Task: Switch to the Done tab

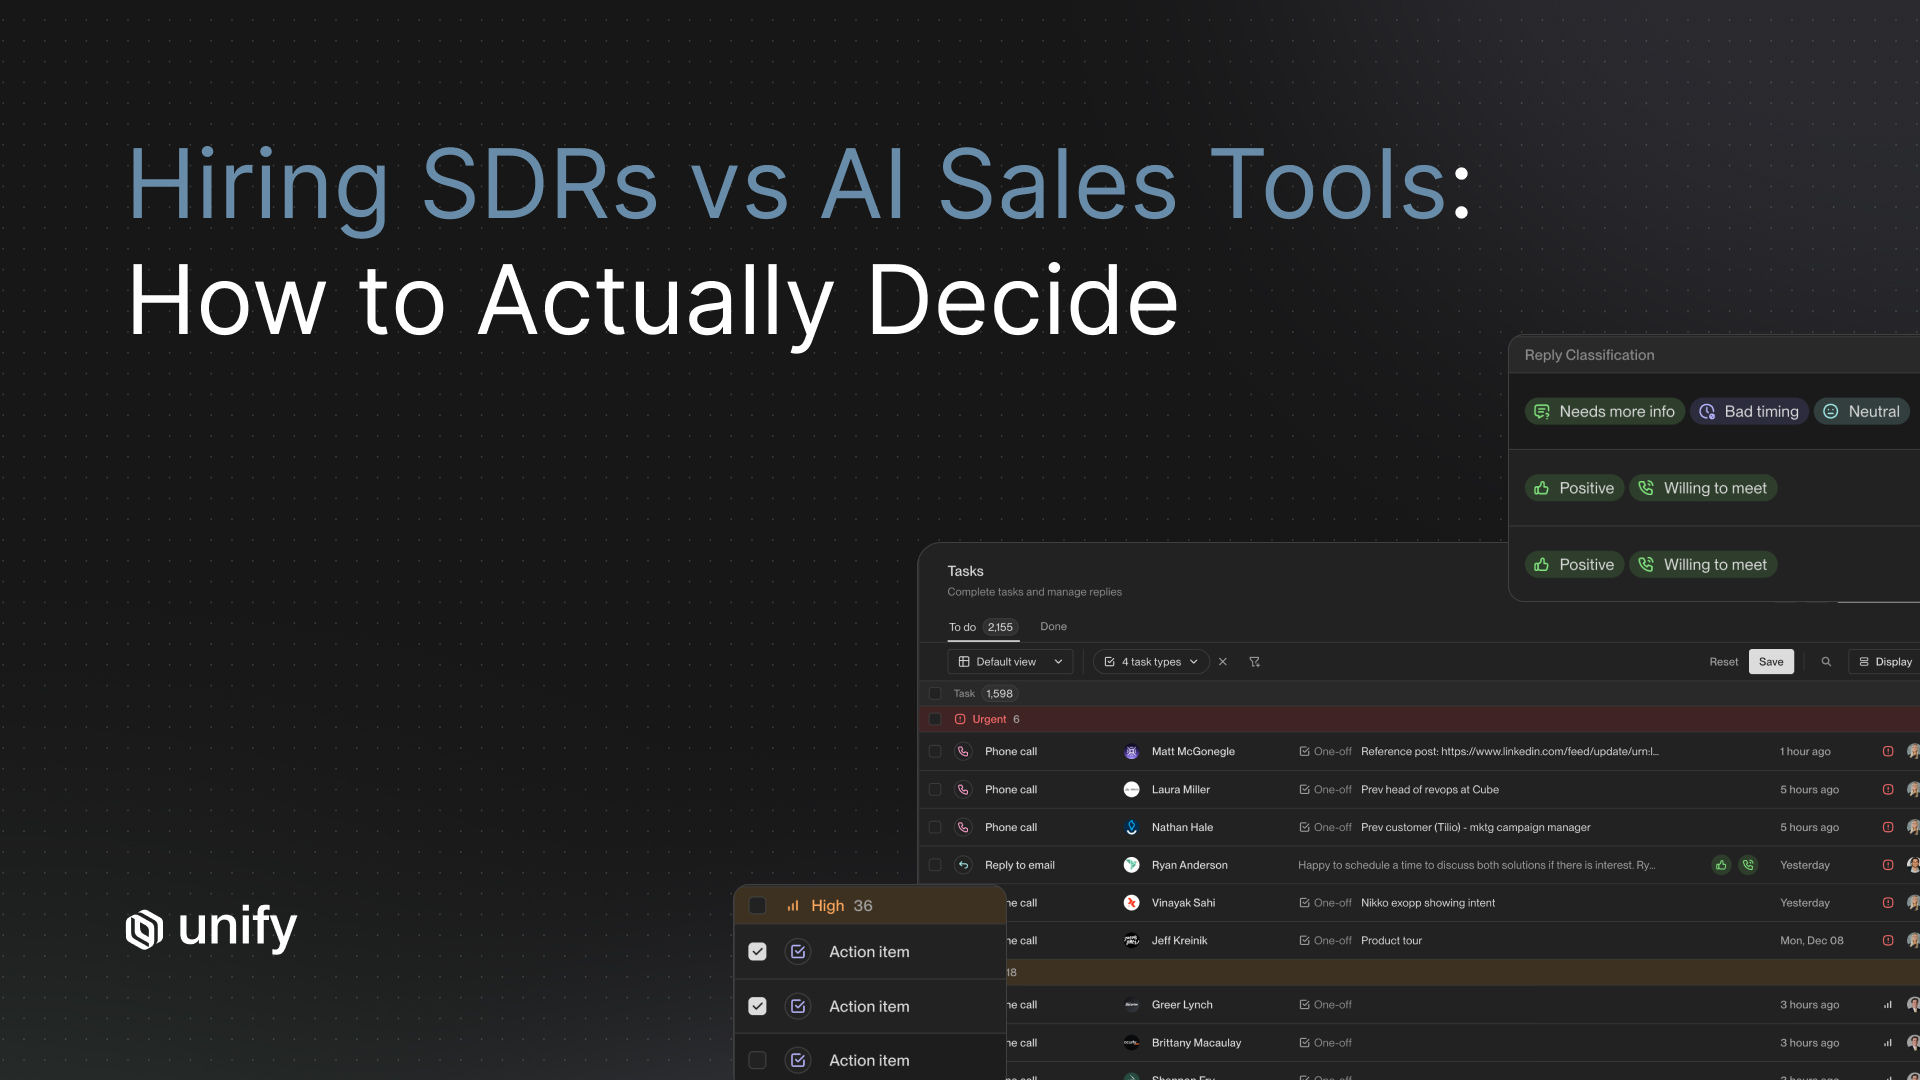Action: [1053, 627]
